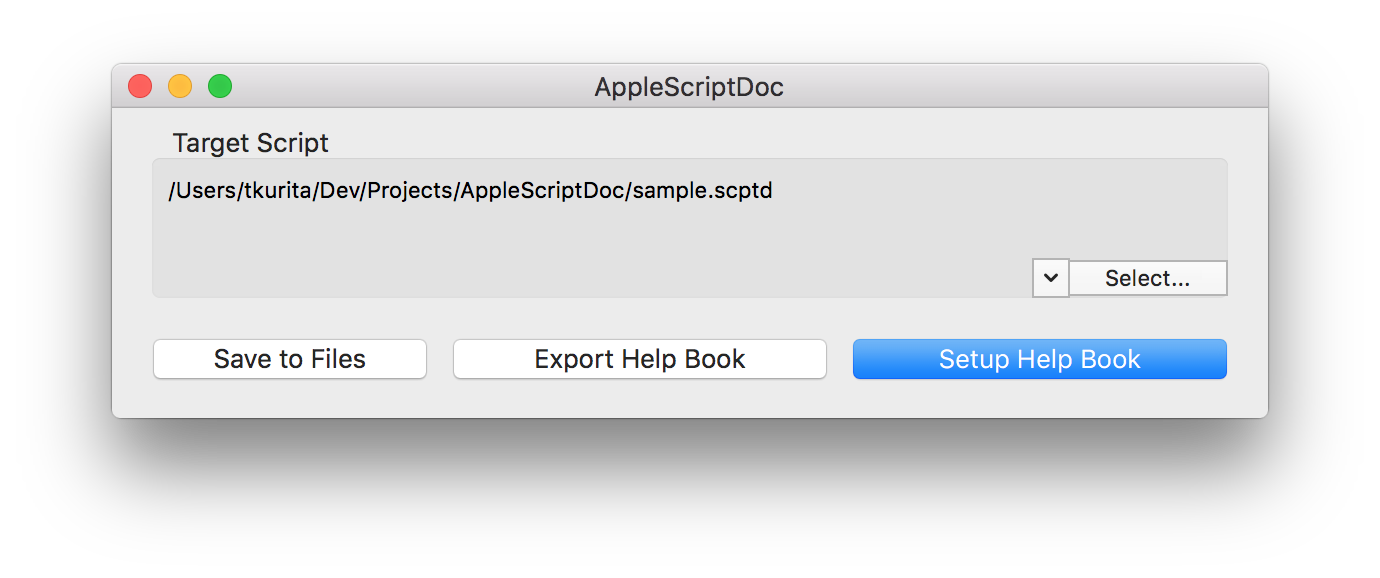
Task: Show recent targets next to Select...
Action: tap(1050, 278)
